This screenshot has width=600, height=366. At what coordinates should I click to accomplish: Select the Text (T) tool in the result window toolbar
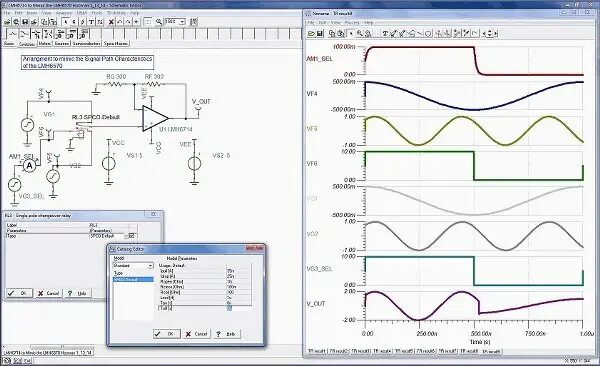(x=385, y=34)
